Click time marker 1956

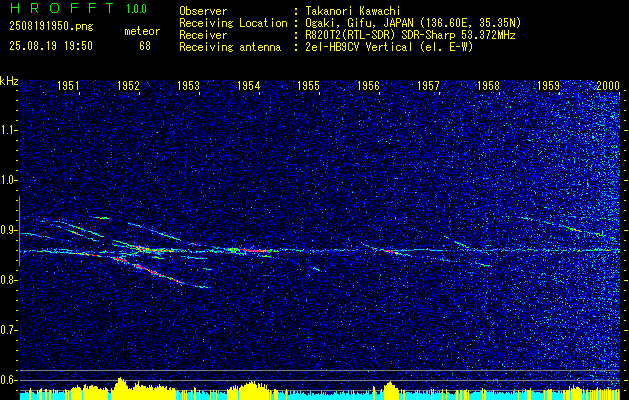368,85
